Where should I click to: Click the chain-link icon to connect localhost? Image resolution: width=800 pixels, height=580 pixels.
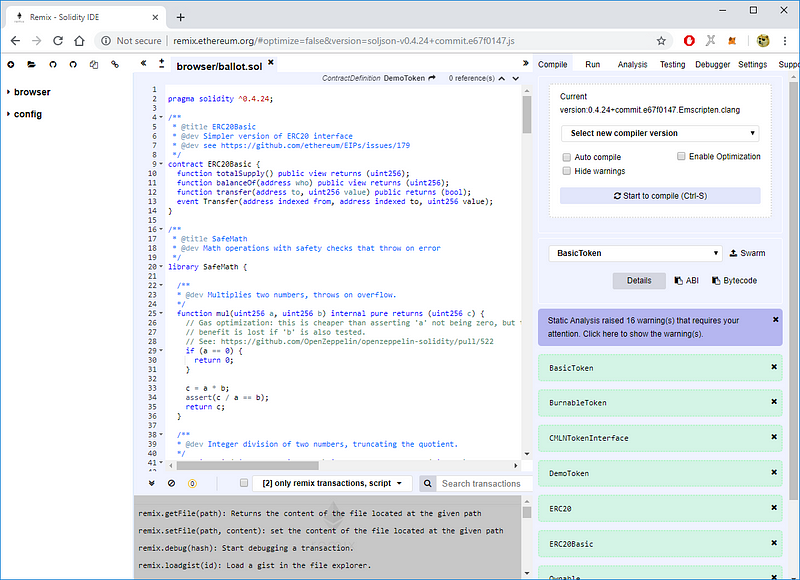[x=115, y=64]
